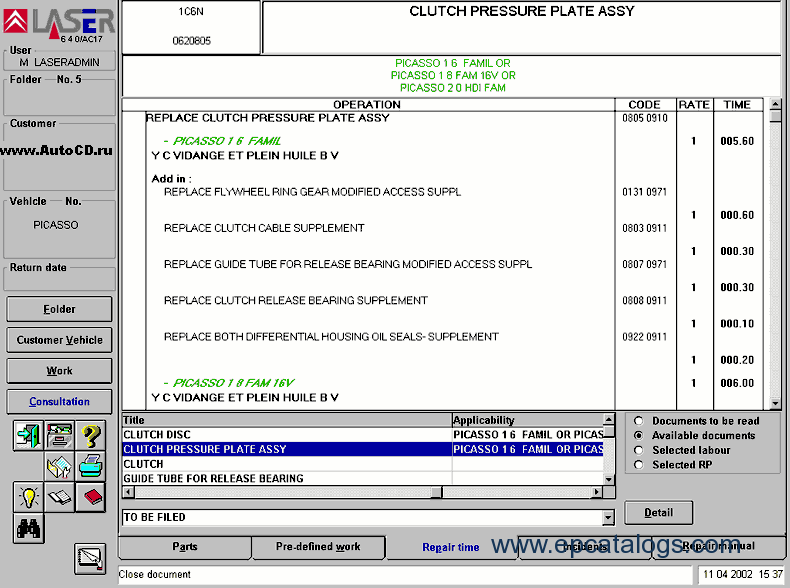Expand the 'TO BE FILED' dropdown
Viewport: 790px width, 588px height.
point(609,518)
